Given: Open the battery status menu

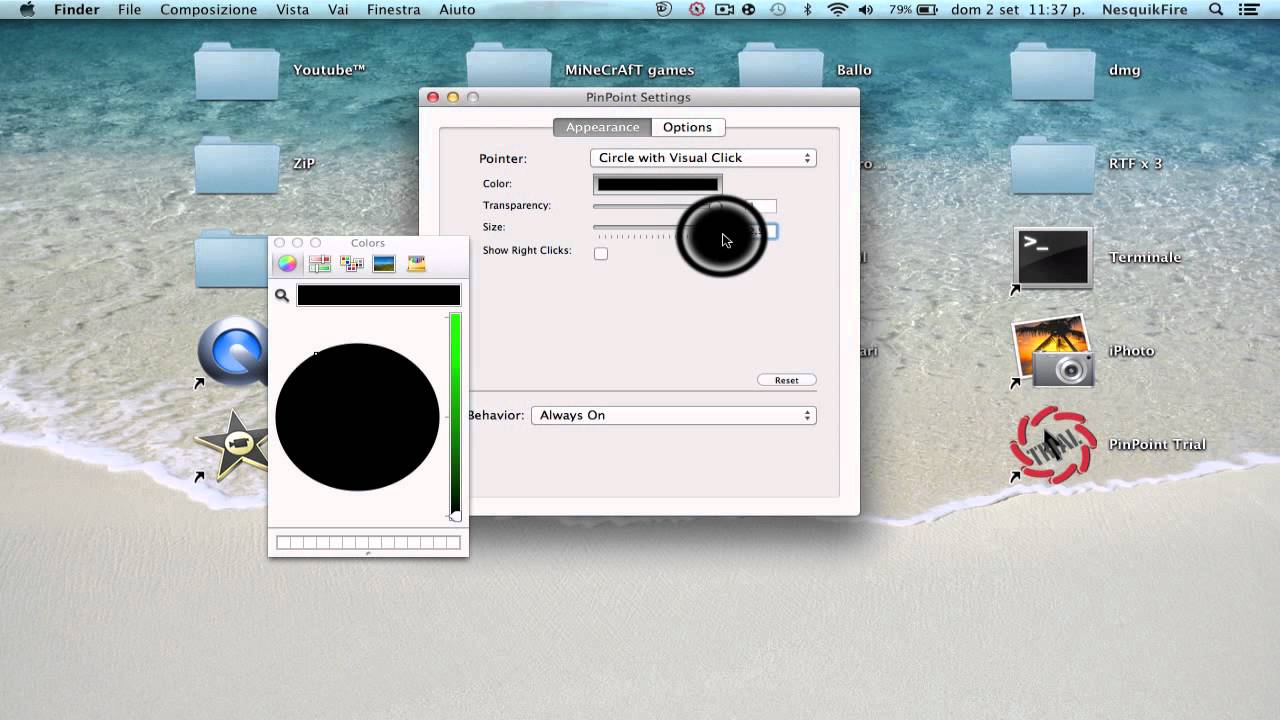Looking at the screenshot, I should pyautogui.click(x=913, y=9).
